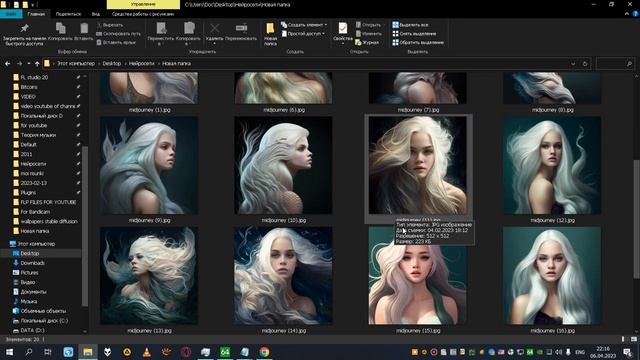Click Select all in the ribbon
Screen dimensions: 640x360
pos(410,25)
